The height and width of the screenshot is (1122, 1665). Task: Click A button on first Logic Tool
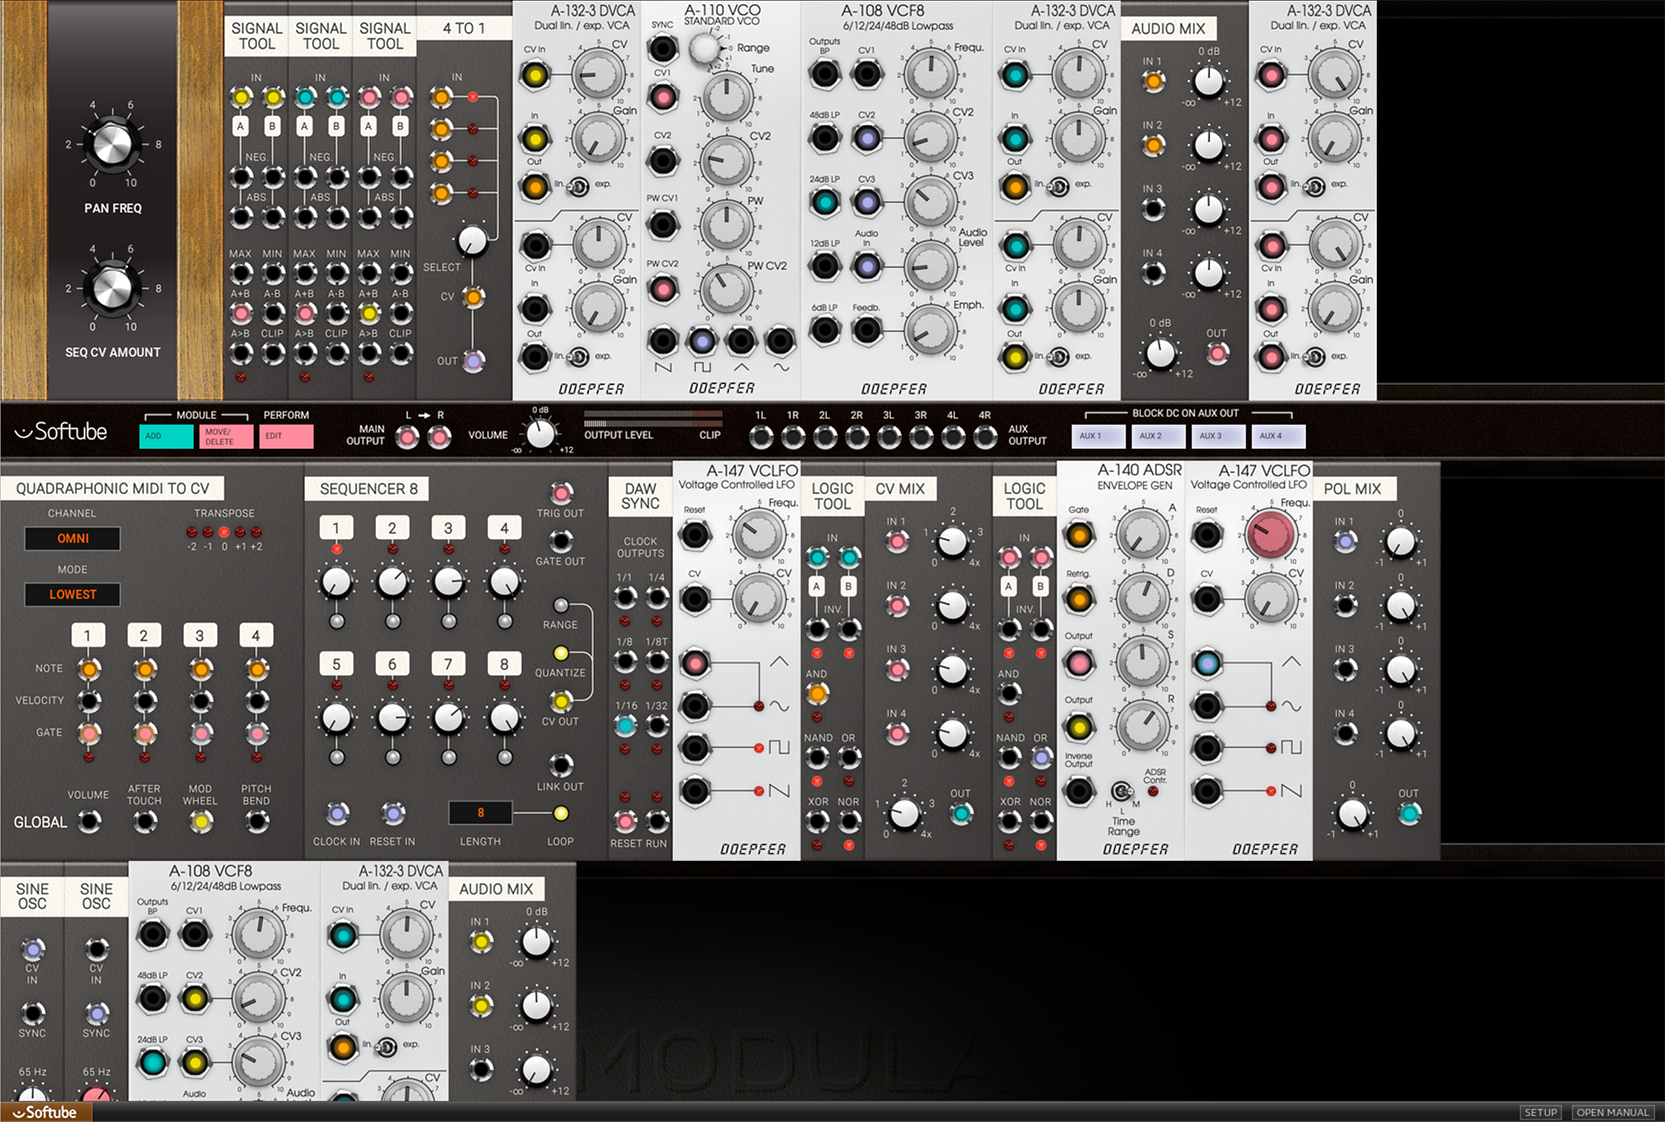click(x=817, y=586)
